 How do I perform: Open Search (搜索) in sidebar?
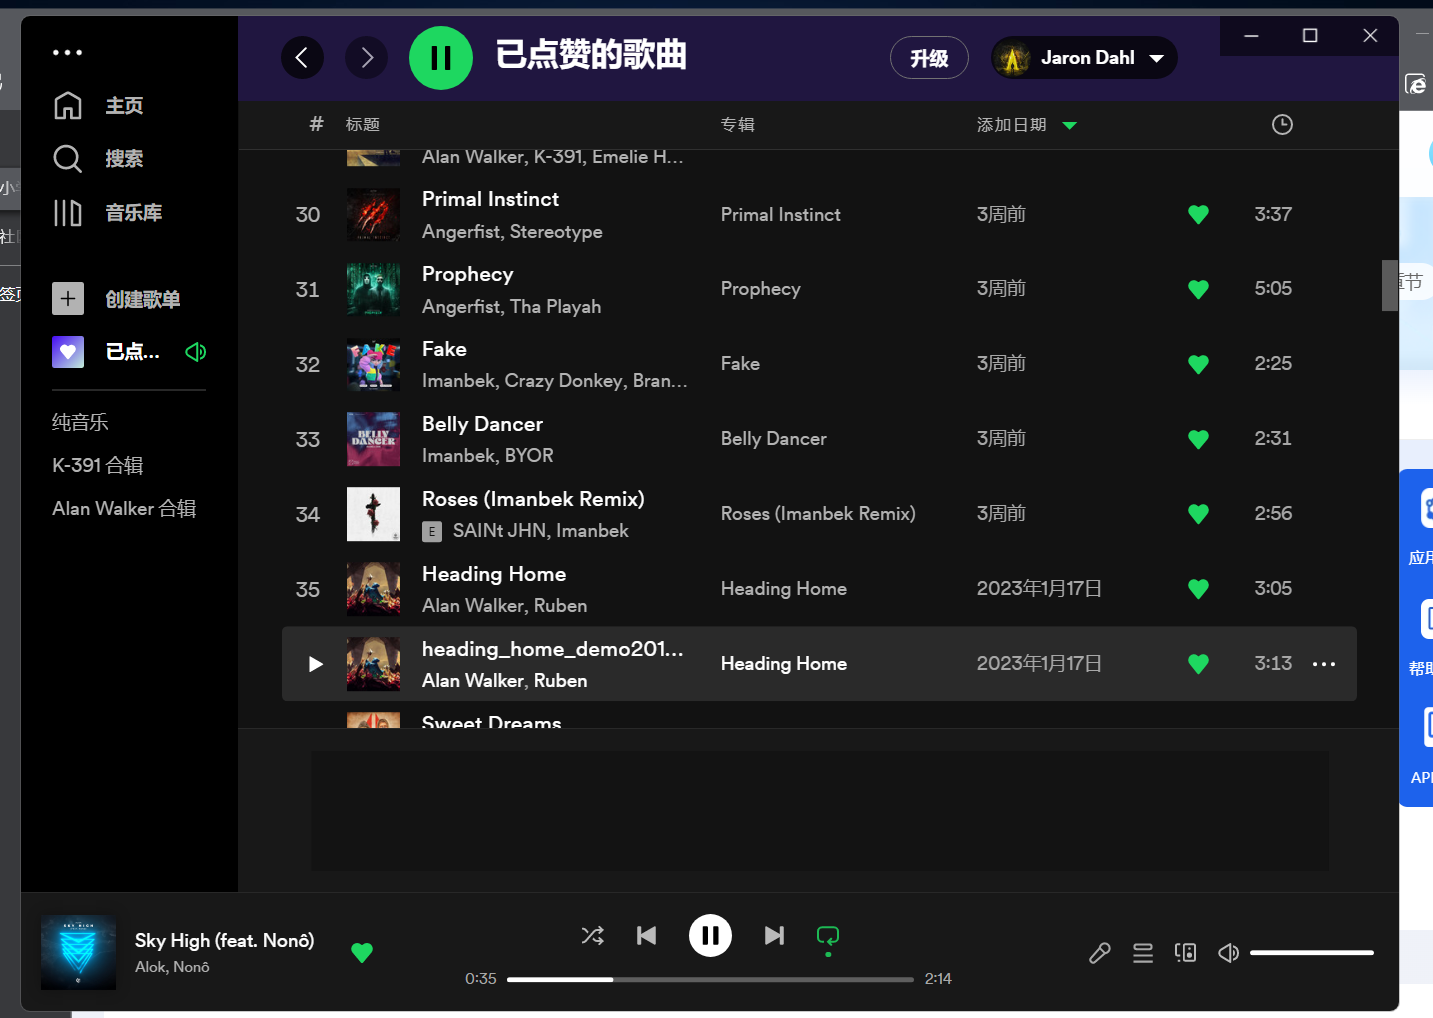click(x=98, y=158)
